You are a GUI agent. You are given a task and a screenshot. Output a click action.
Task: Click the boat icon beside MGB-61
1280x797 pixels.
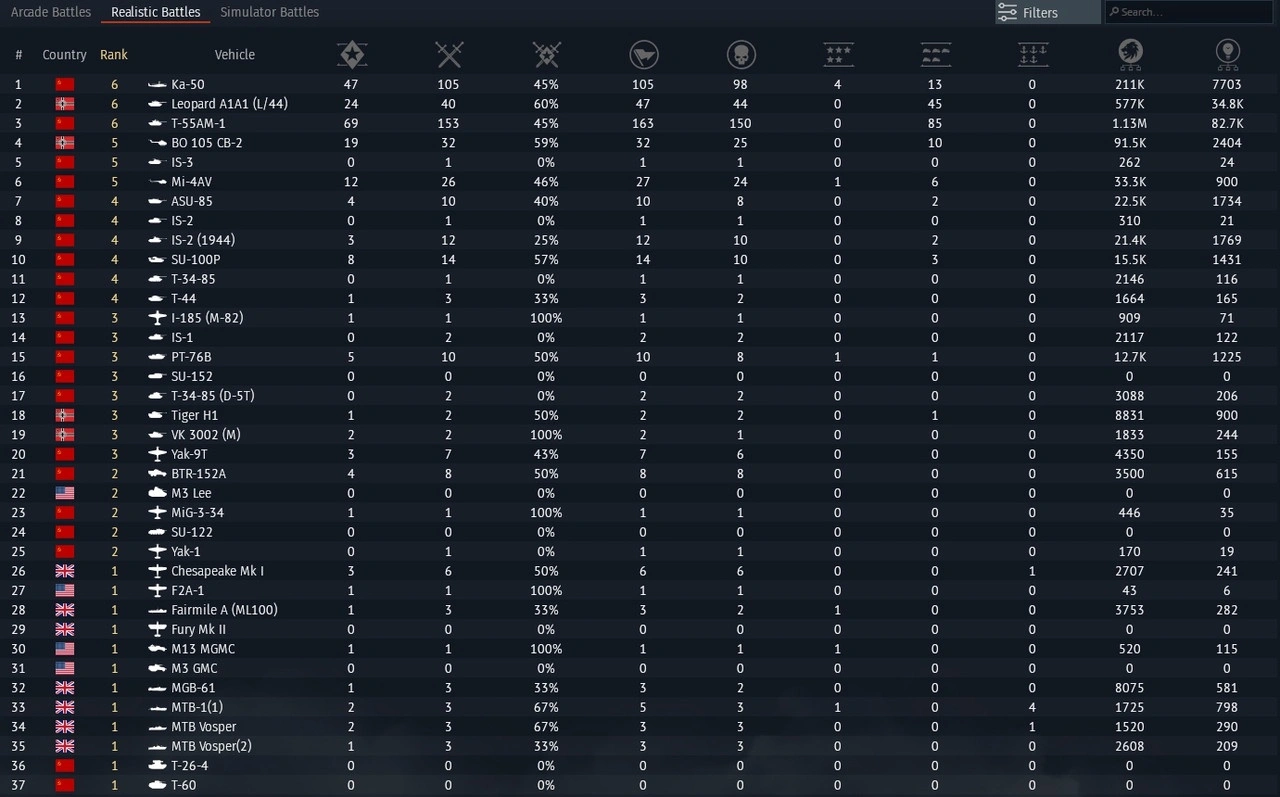pos(157,688)
